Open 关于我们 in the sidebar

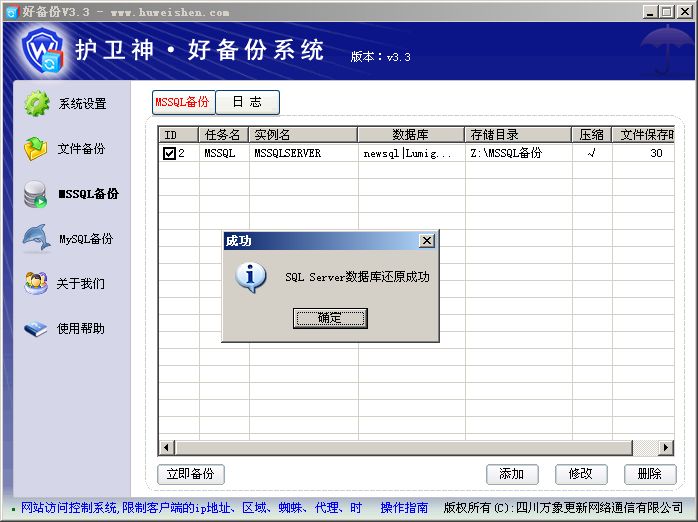pos(81,283)
